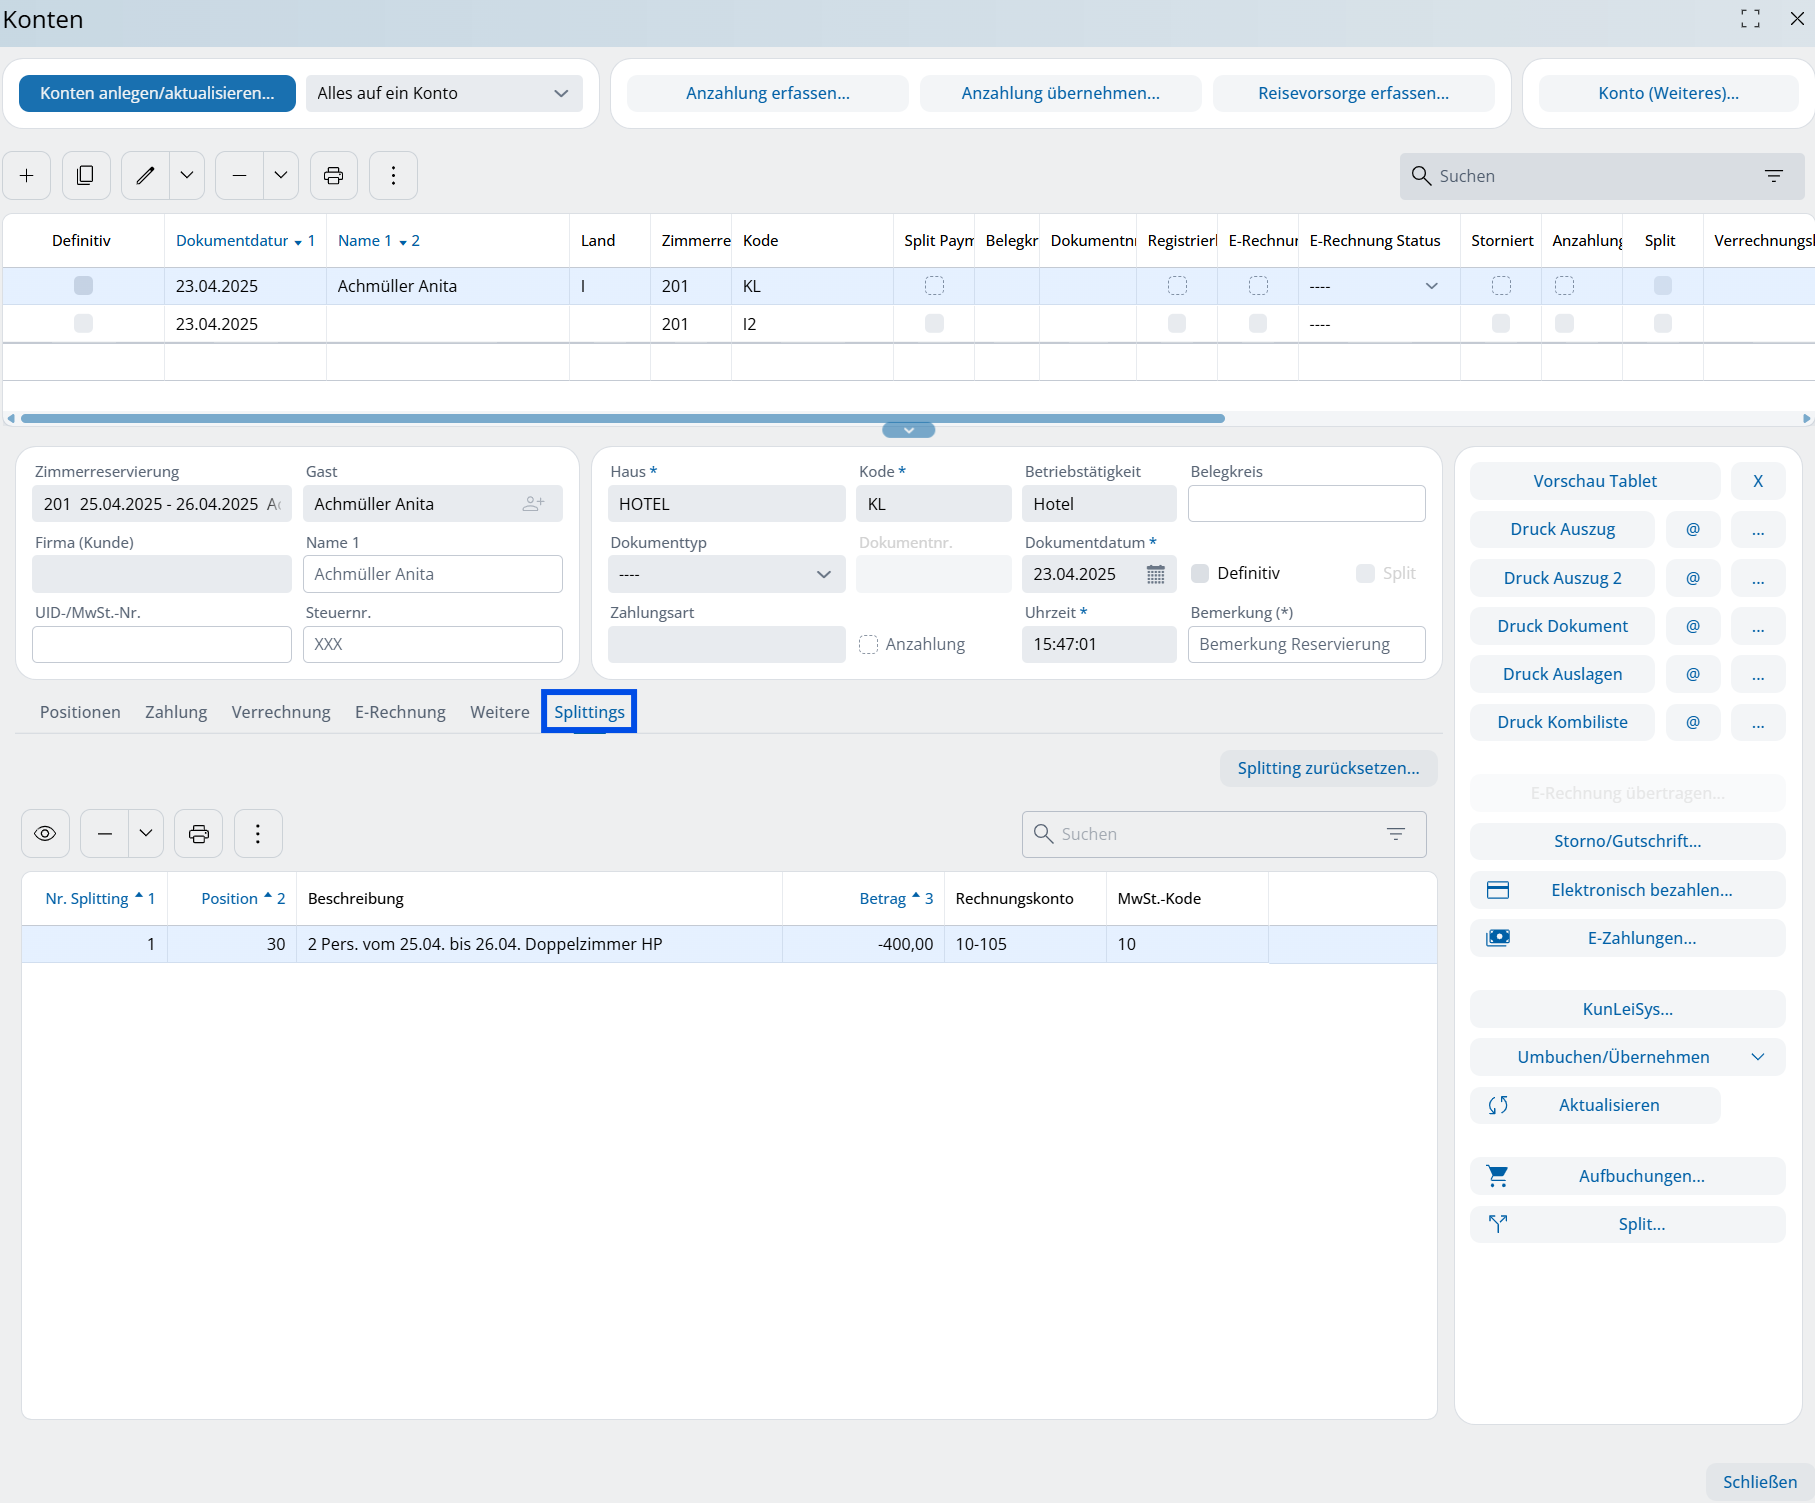Email Druck Auszug with @ button
The width and height of the screenshot is (1815, 1503).
coord(1693,529)
